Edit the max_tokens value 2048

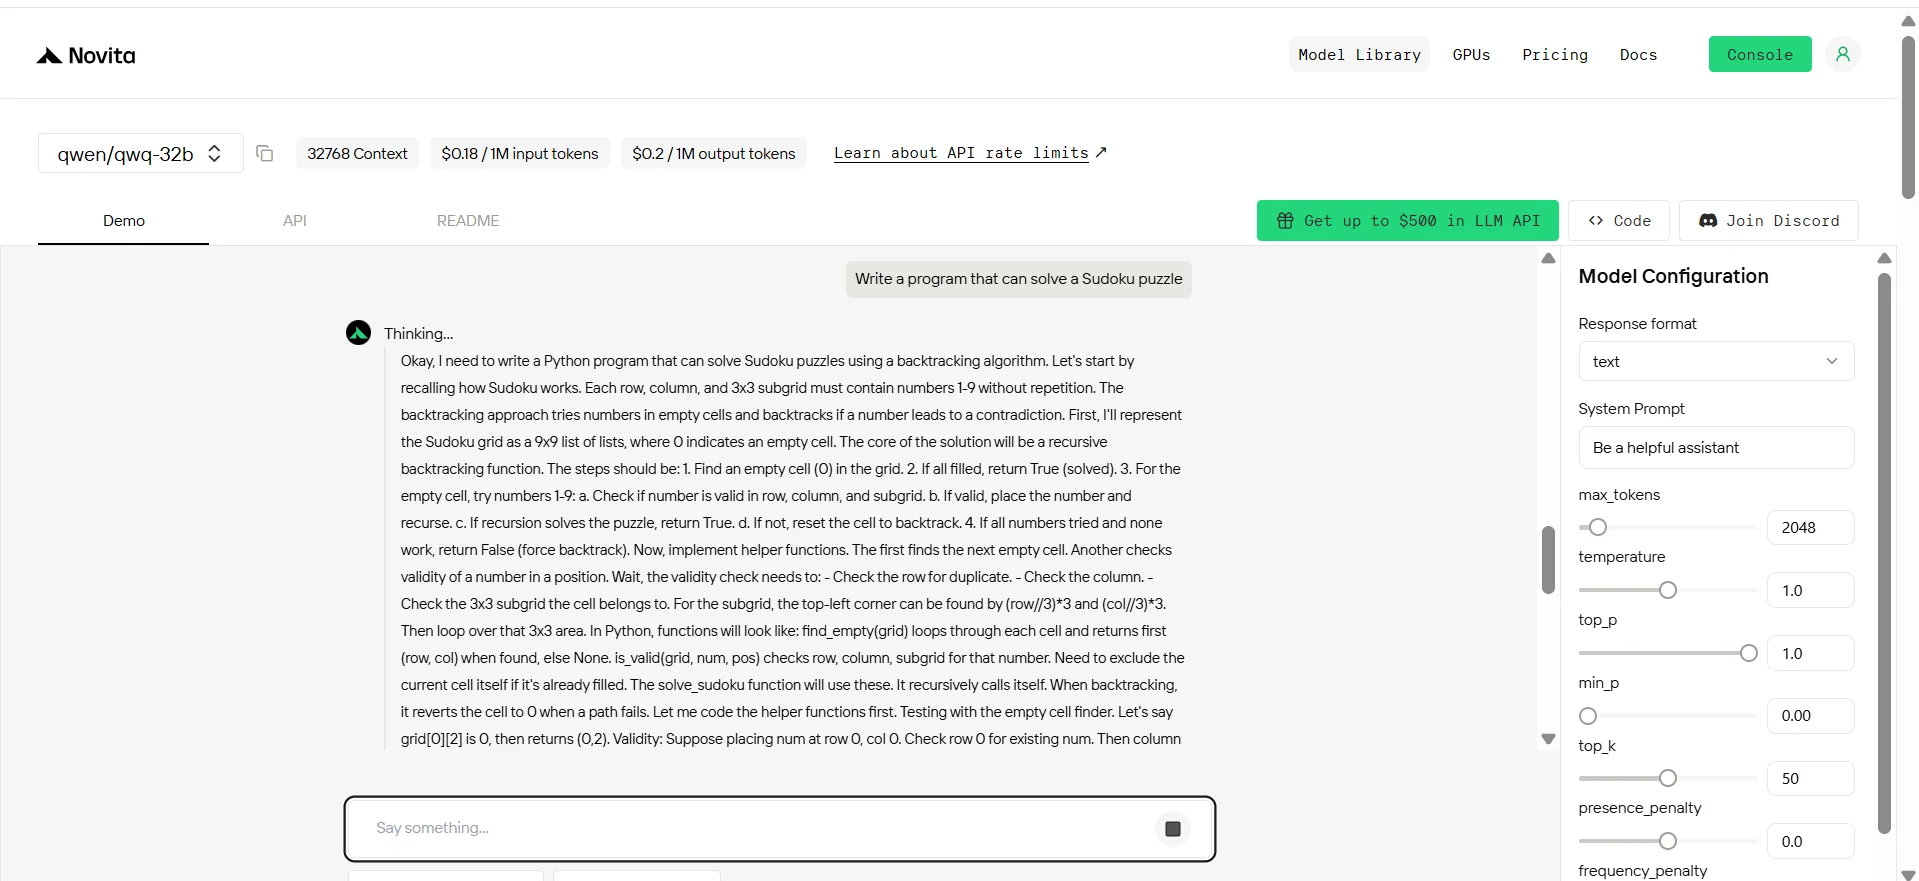click(x=1810, y=527)
